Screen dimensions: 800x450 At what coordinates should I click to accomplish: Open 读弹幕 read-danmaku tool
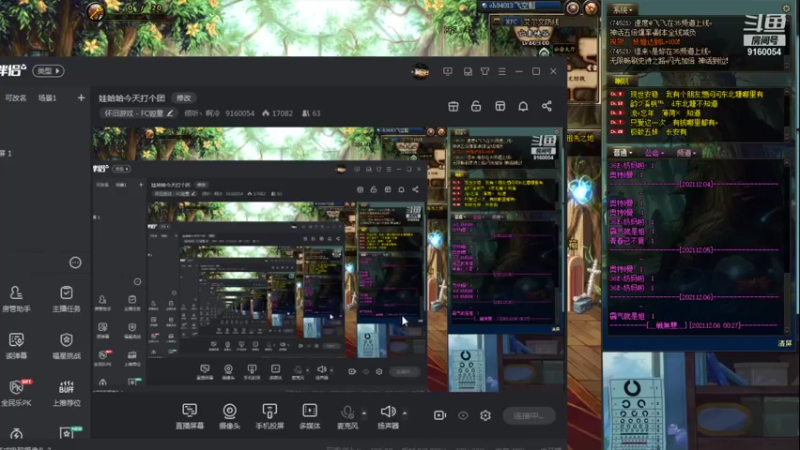[x=16, y=346]
